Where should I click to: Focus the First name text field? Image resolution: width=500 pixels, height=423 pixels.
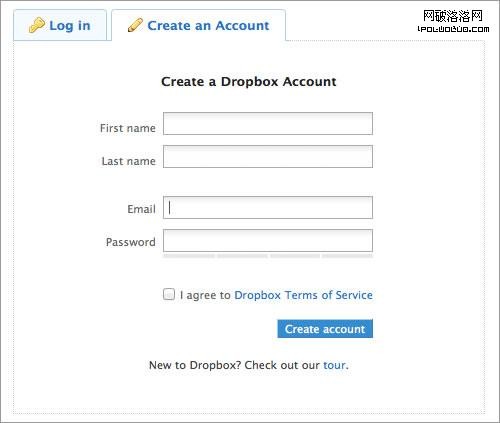pyautogui.click(x=268, y=124)
